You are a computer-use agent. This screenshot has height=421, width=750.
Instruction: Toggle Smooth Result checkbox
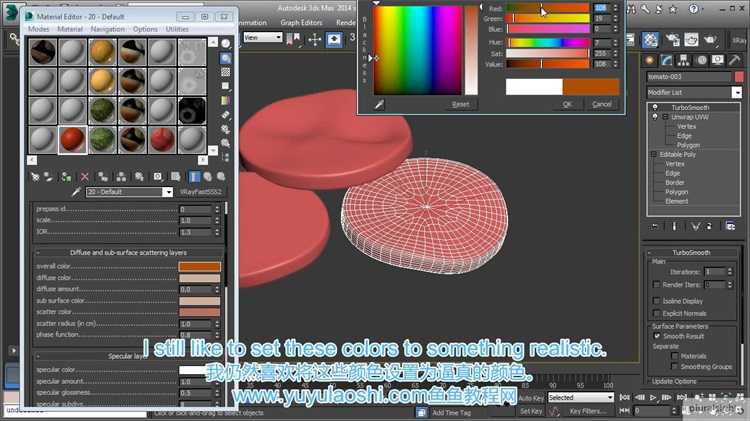click(x=657, y=336)
